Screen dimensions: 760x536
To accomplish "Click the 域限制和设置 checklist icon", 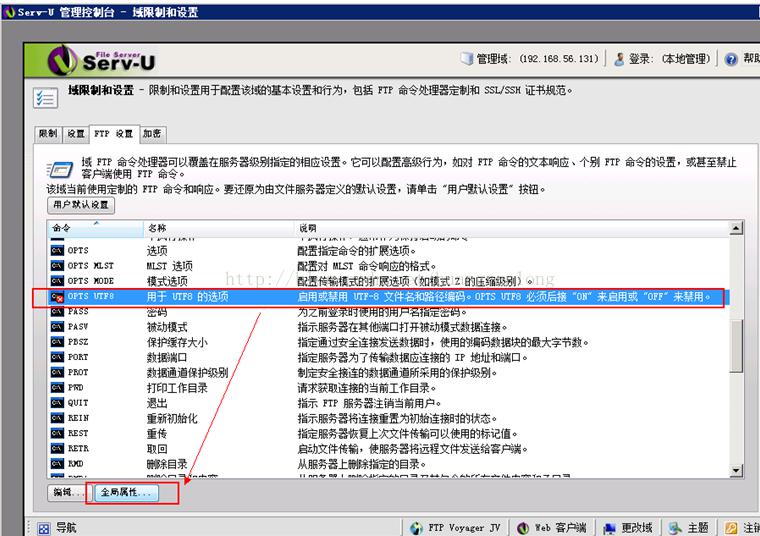I will (46, 98).
